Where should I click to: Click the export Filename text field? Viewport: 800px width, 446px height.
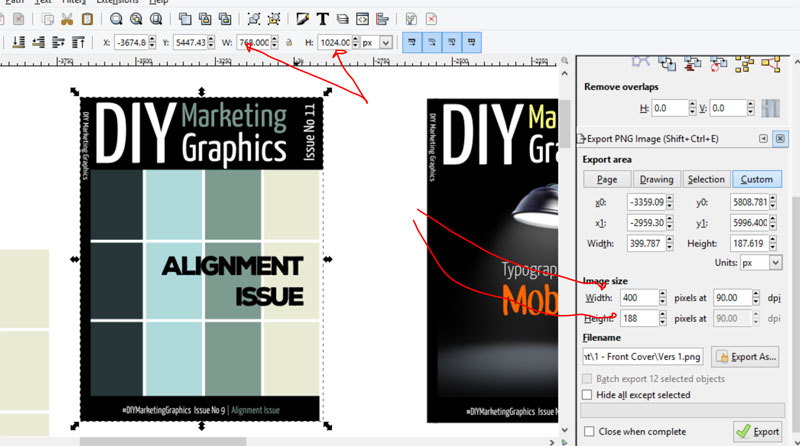643,357
